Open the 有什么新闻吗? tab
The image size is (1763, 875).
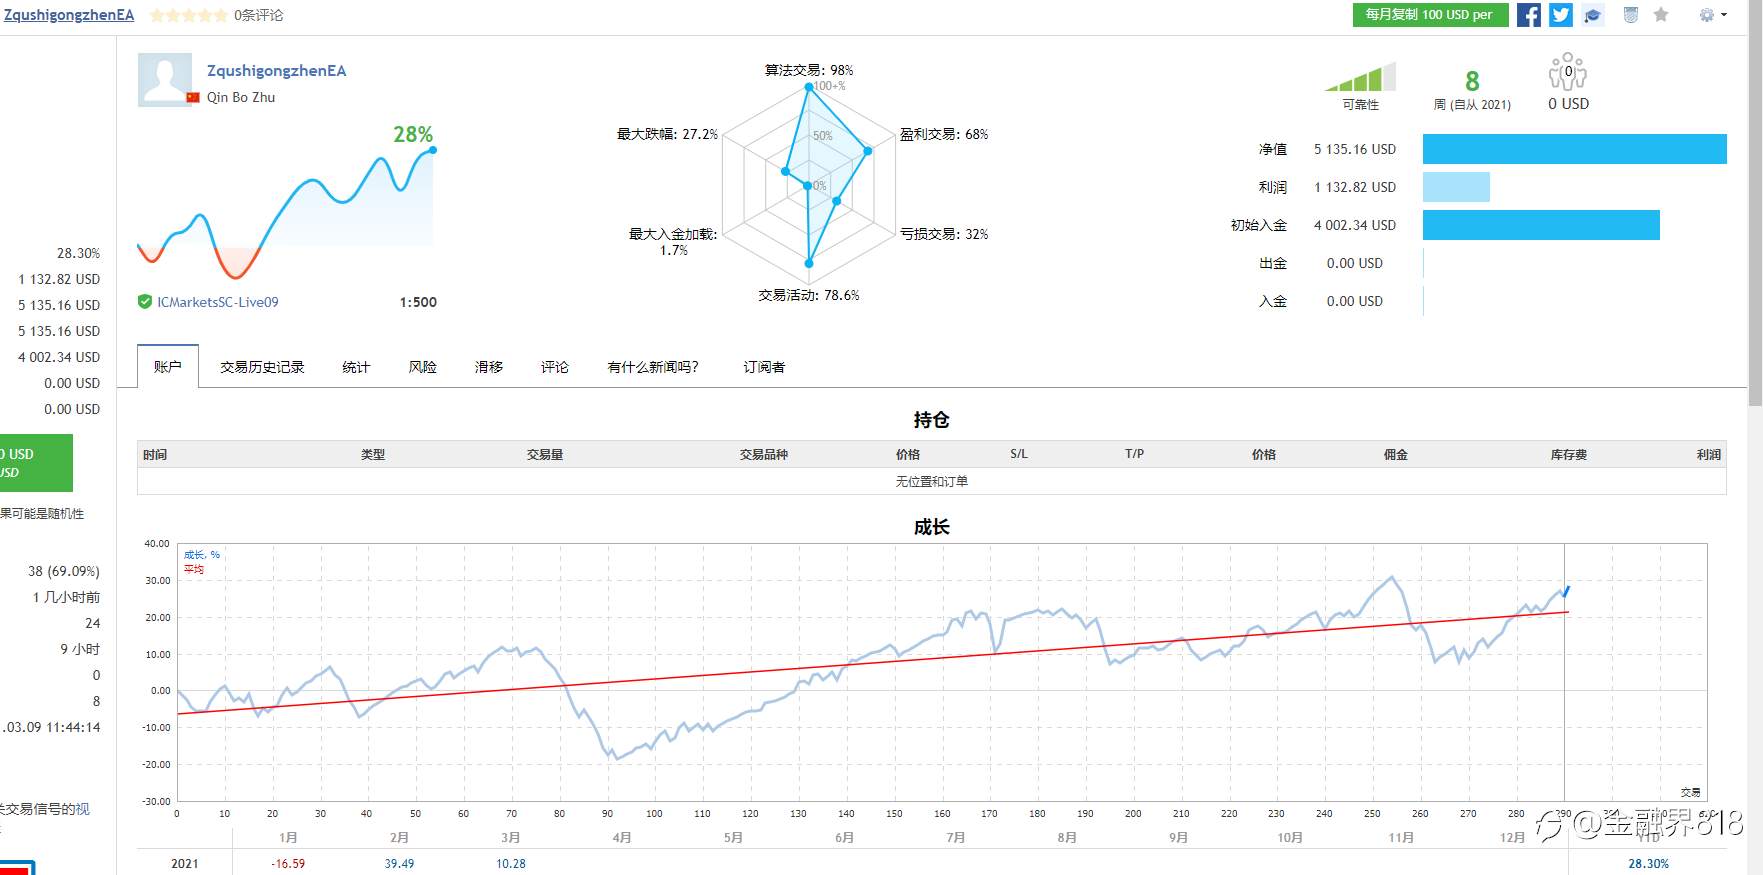[653, 367]
